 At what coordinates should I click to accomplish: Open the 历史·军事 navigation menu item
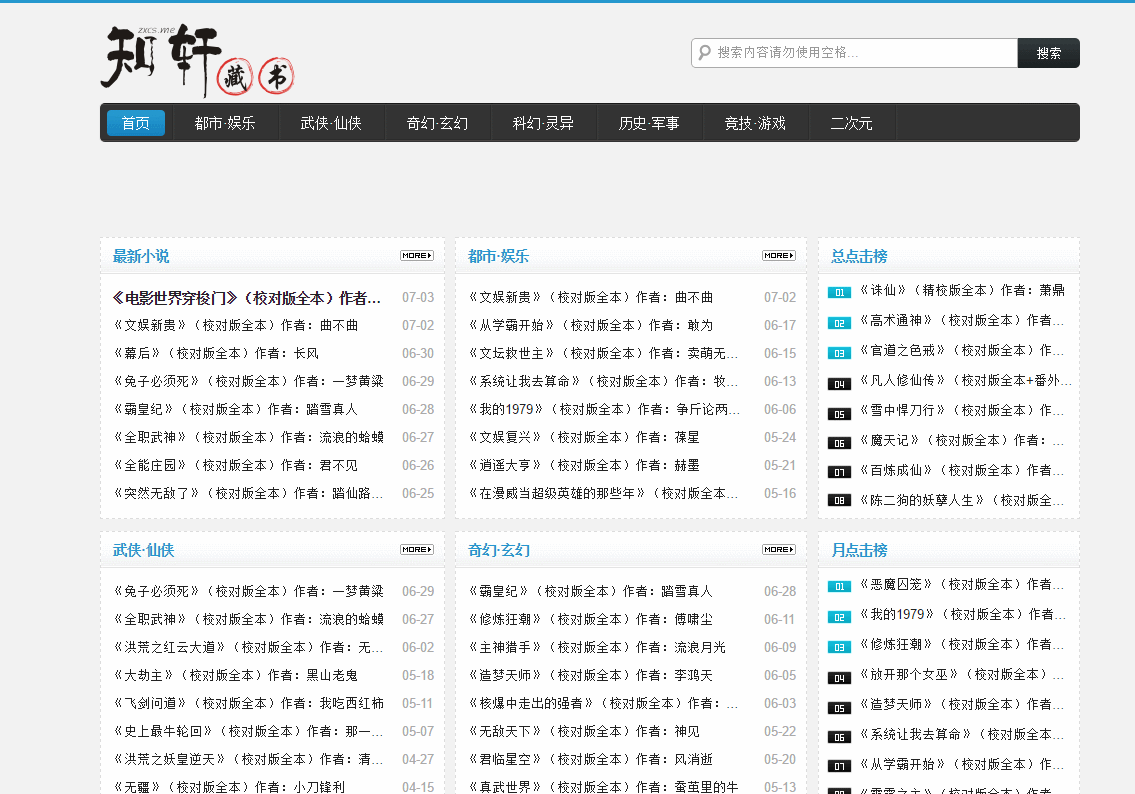649,123
